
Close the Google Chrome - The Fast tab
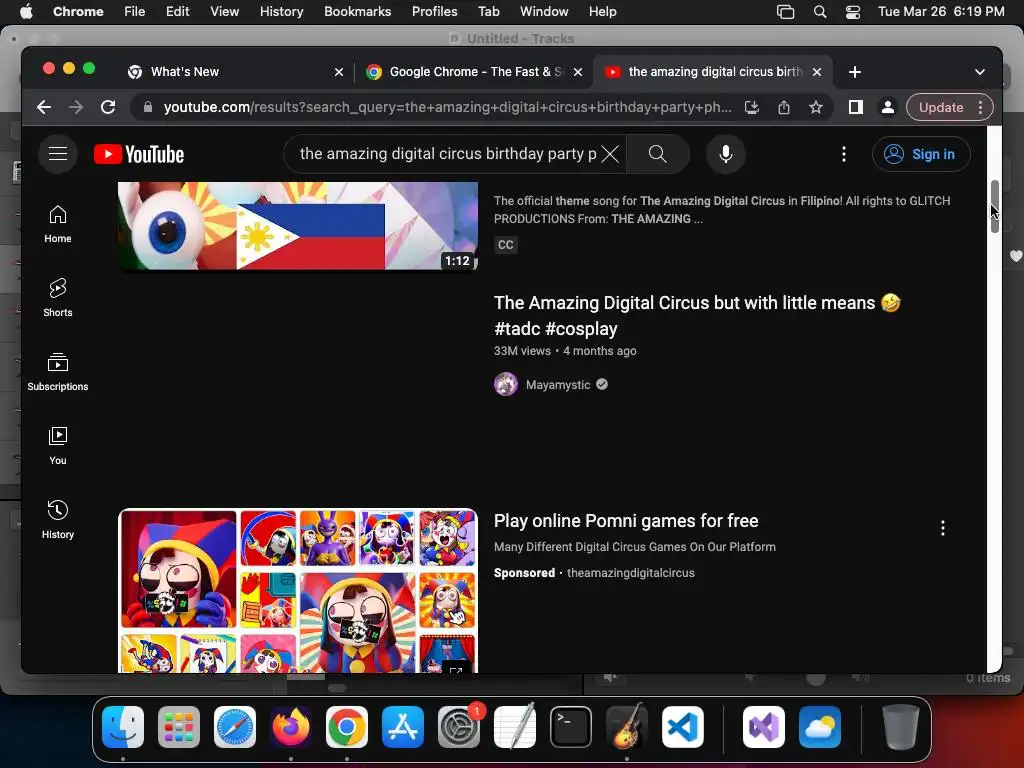point(578,72)
